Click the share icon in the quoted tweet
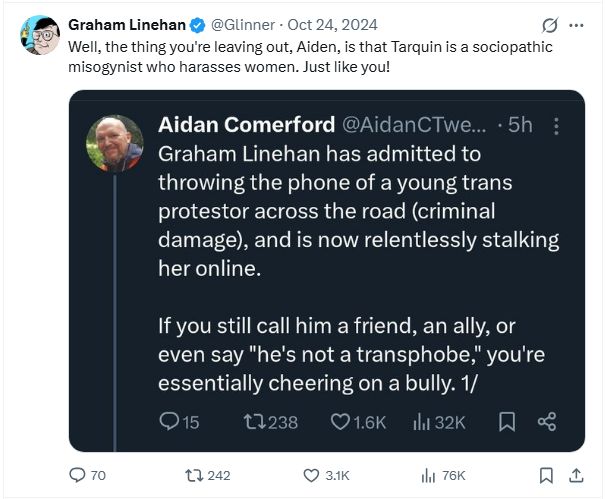 546,422
